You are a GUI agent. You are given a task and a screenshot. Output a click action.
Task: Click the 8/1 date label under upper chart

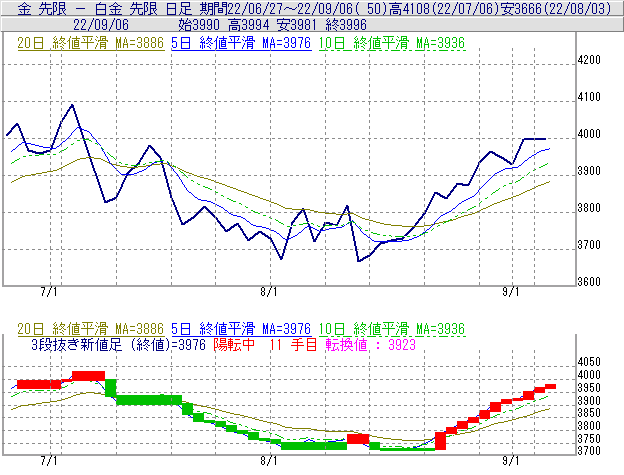point(269,292)
